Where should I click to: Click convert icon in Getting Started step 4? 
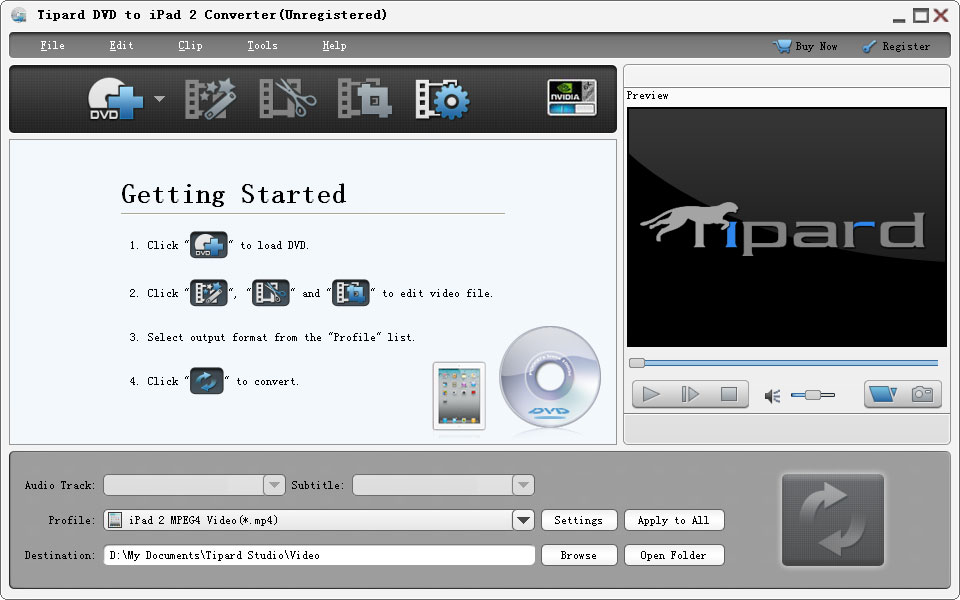207,381
